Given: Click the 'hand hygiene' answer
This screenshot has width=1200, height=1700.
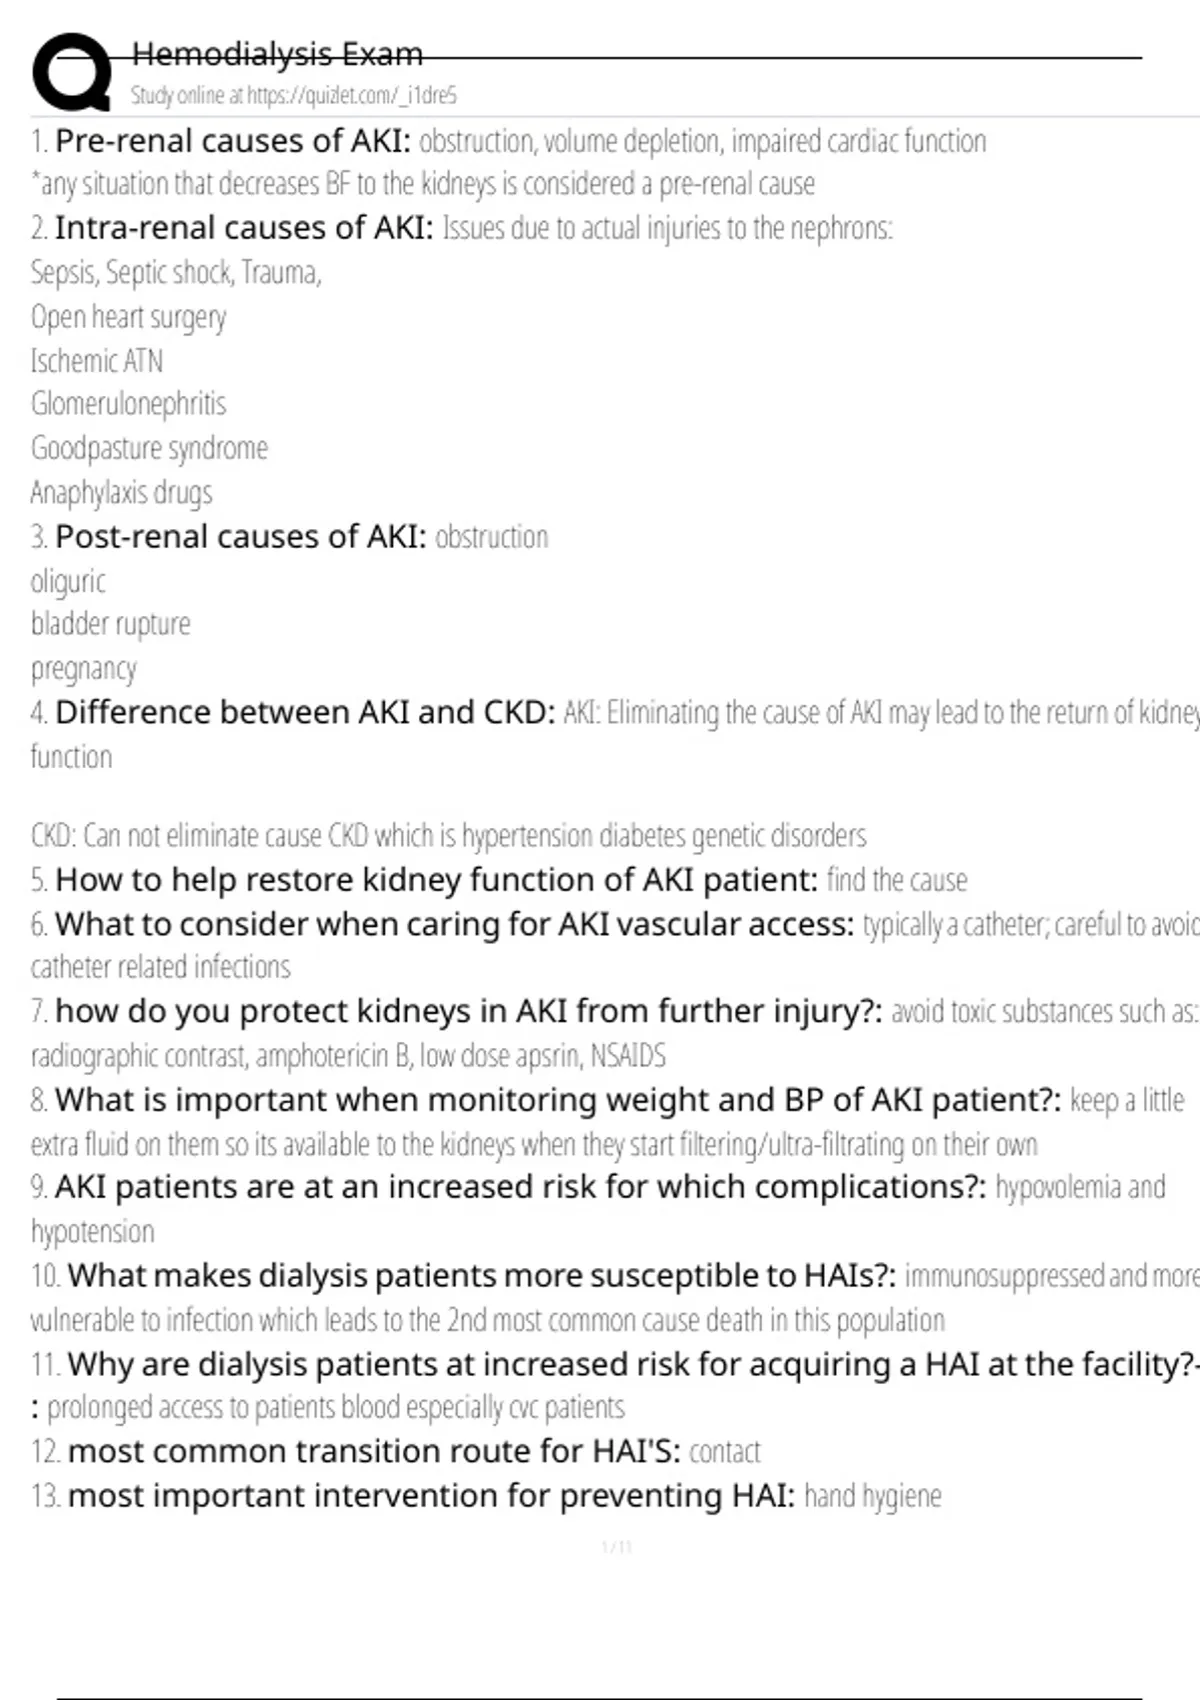Looking at the screenshot, I should click(872, 1496).
